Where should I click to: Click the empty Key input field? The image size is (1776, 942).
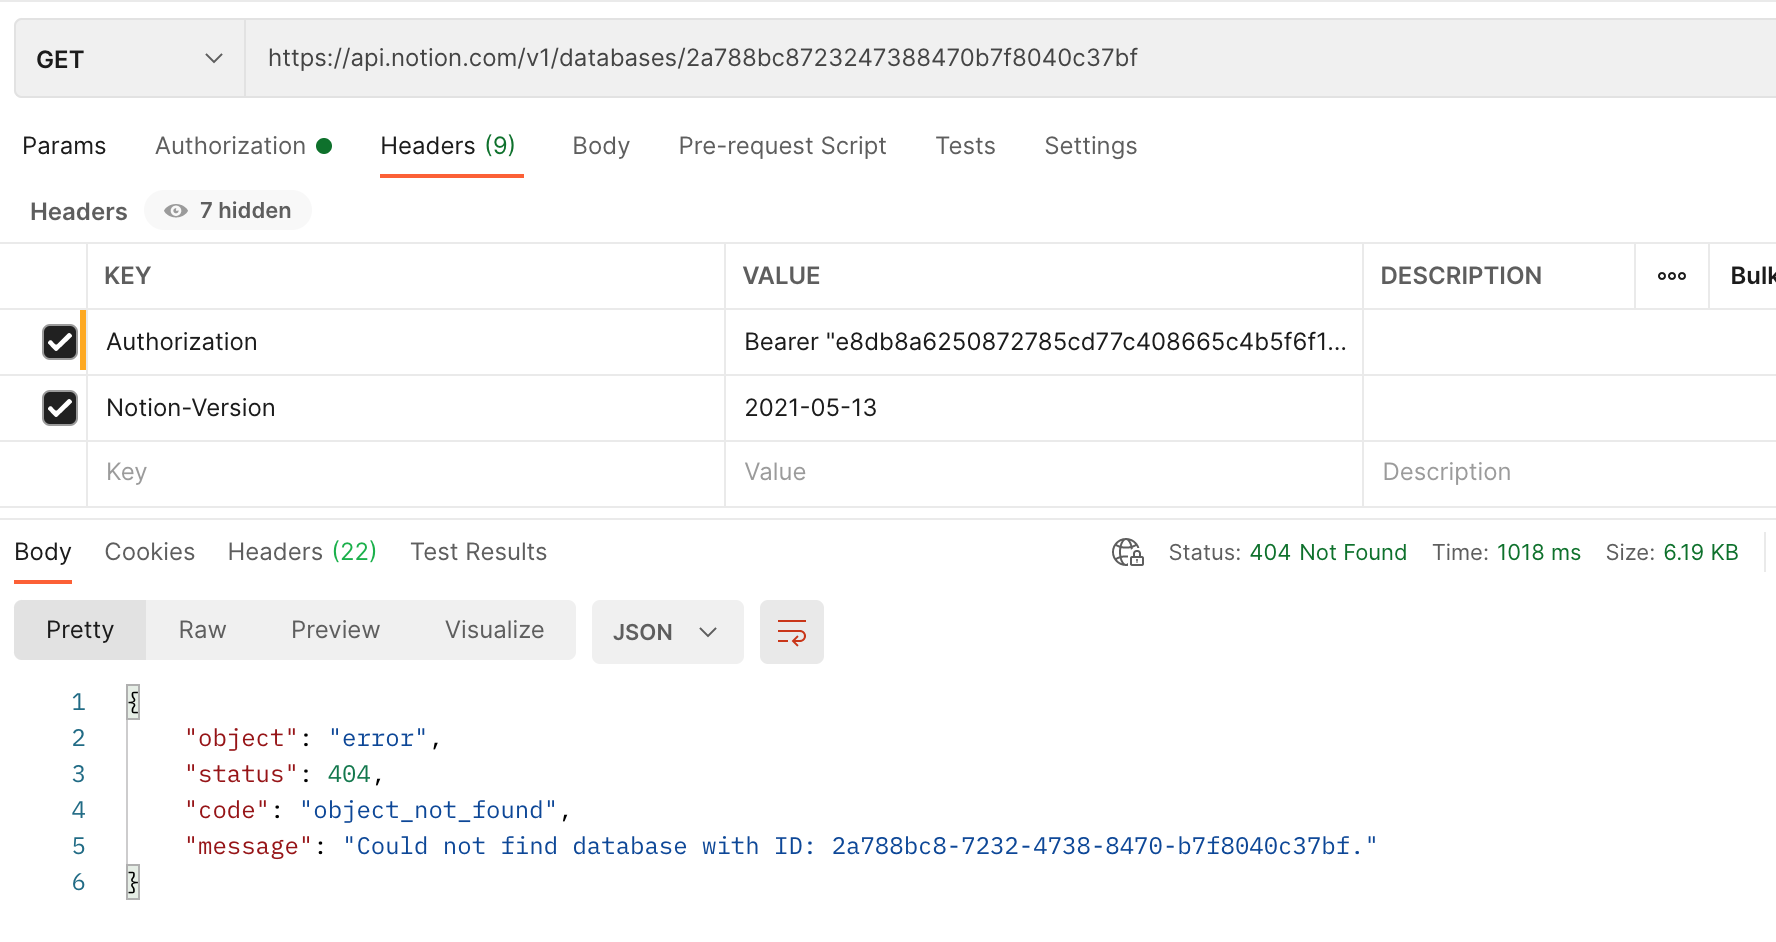pyautogui.click(x=405, y=472)
